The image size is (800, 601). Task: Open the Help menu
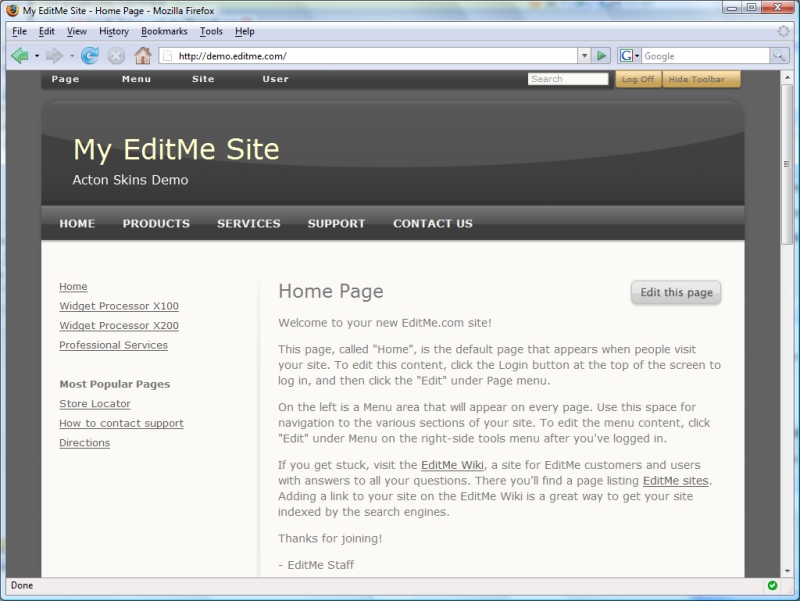click(245, 31)
